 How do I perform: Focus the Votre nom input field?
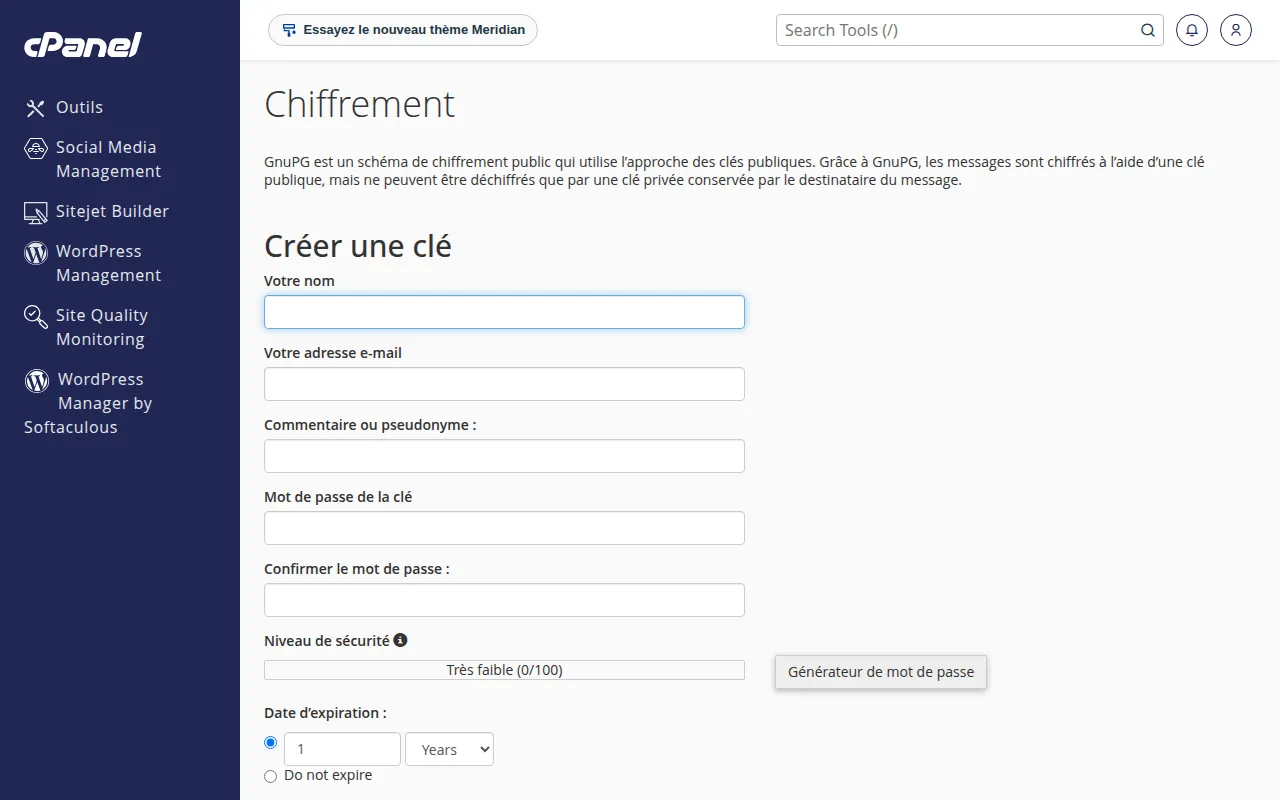pos(504,312)
